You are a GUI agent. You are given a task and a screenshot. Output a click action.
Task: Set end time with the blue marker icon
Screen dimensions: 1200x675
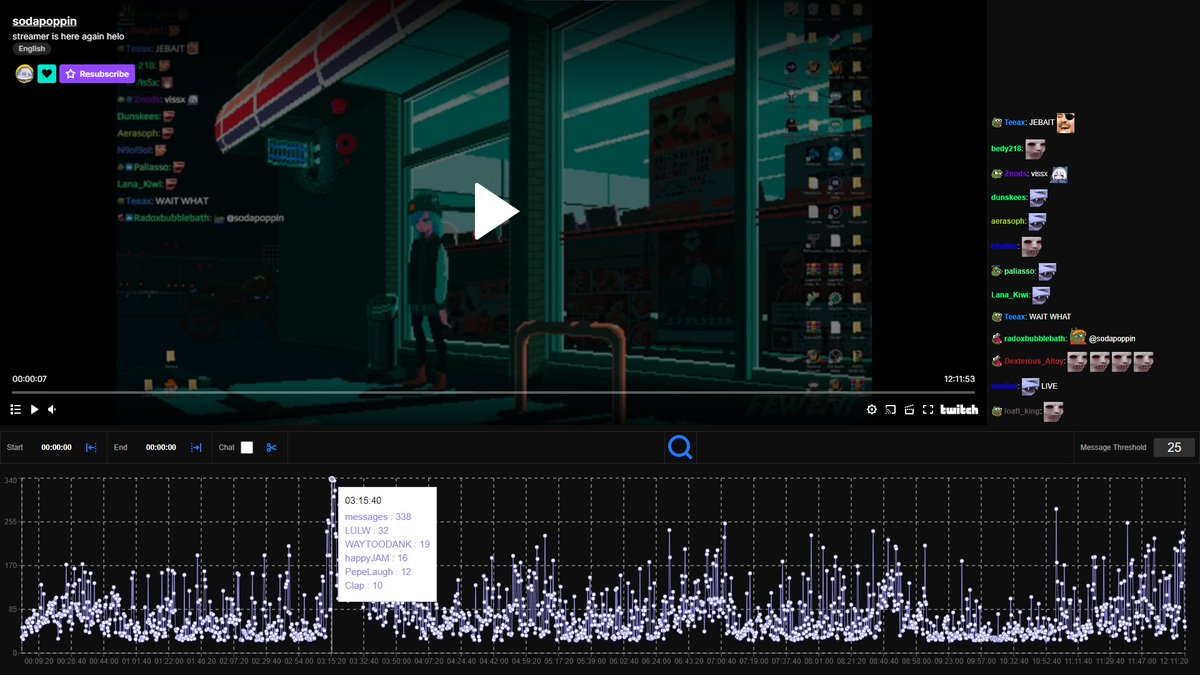[x=196, y=447]
